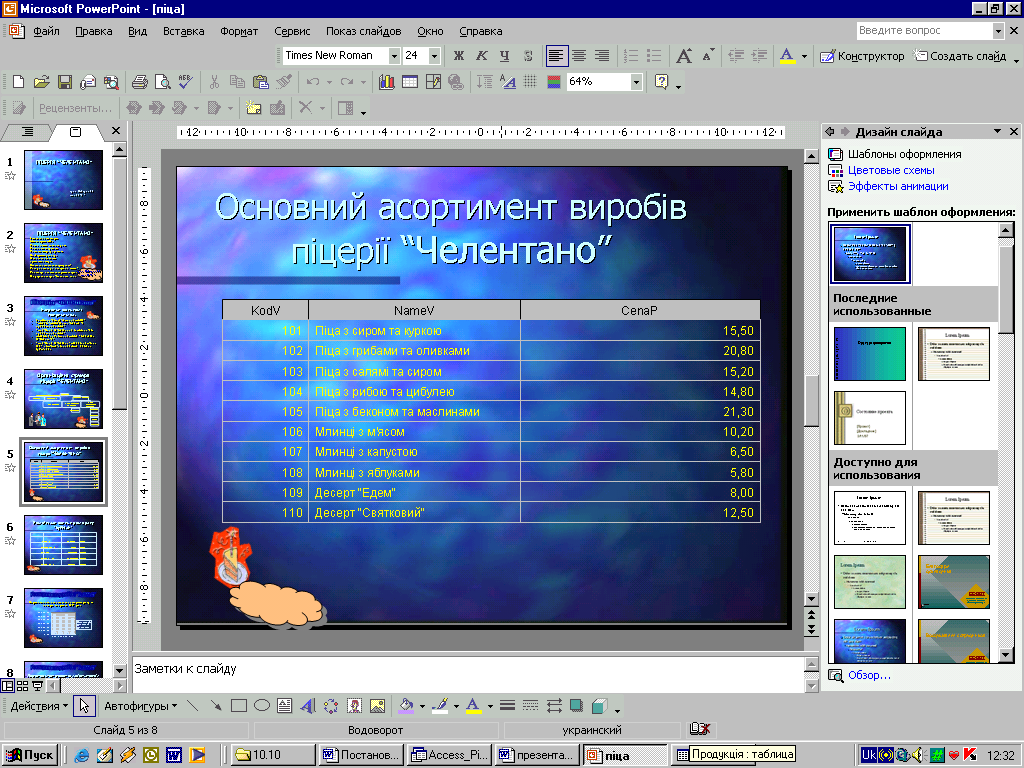Select the Oval drawing tool

click(x=261, y=705)
